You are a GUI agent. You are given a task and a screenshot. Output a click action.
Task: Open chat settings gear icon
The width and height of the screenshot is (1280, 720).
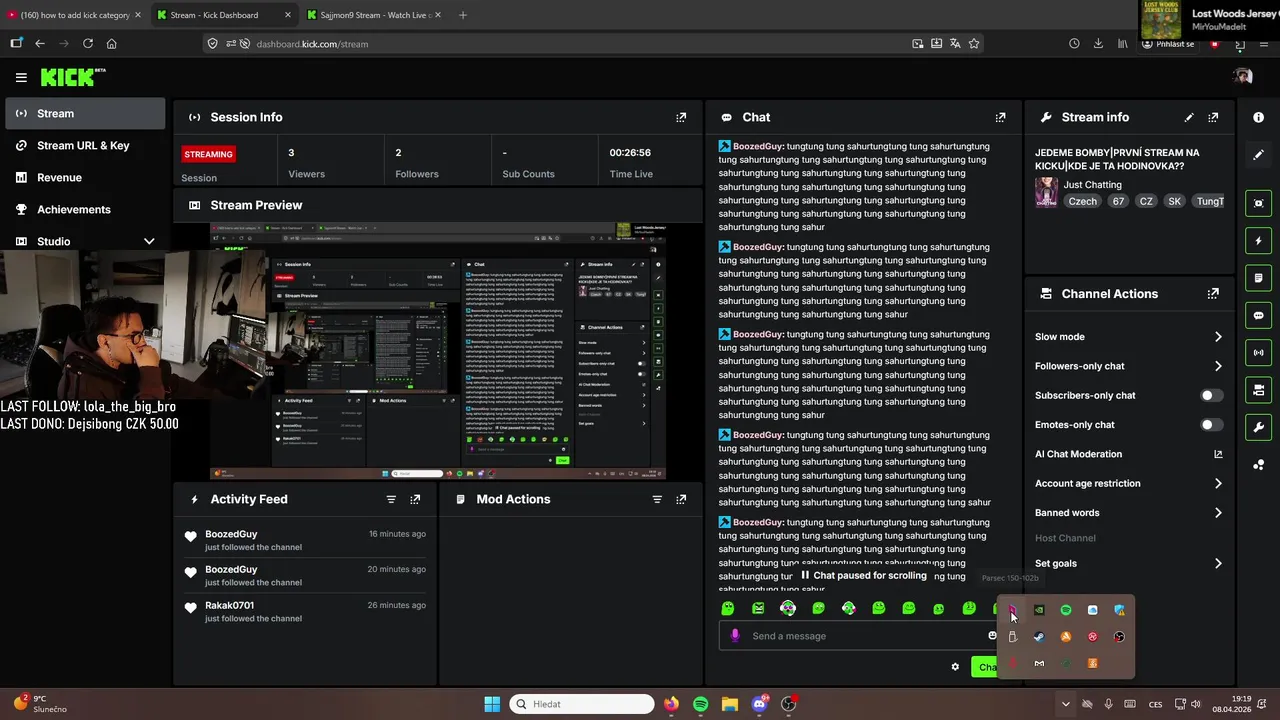955,667
